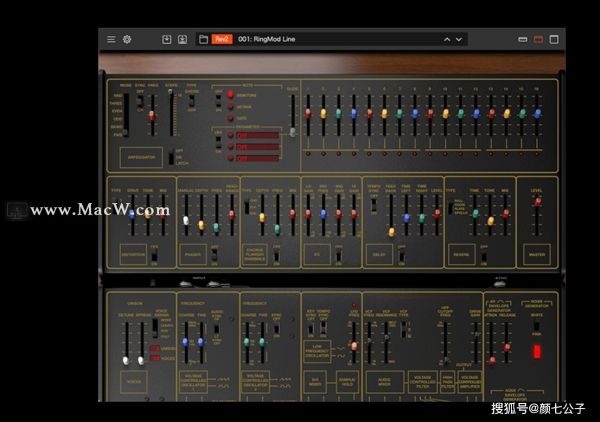Viewport: 600px width, 422px height.
Task: Click the yellow Delay Feedback slider cap
Action: point(391,232)
